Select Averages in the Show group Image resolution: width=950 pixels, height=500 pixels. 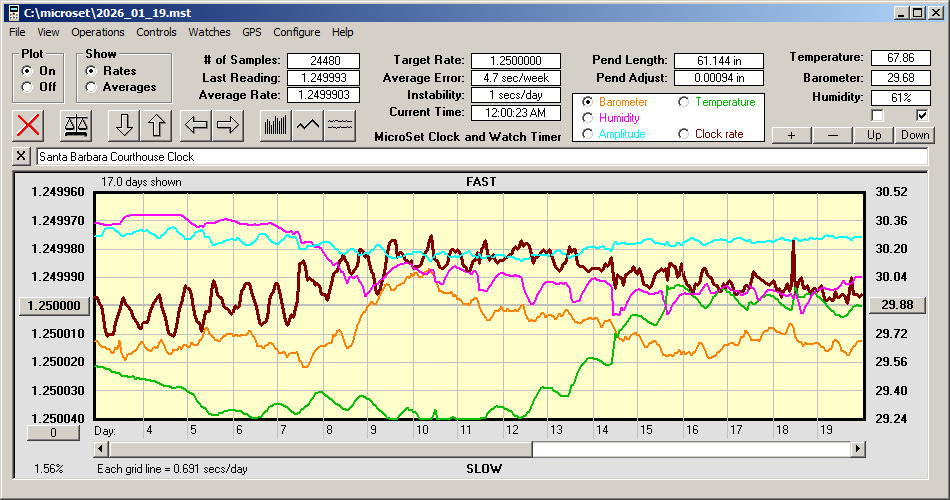point(91,87)
